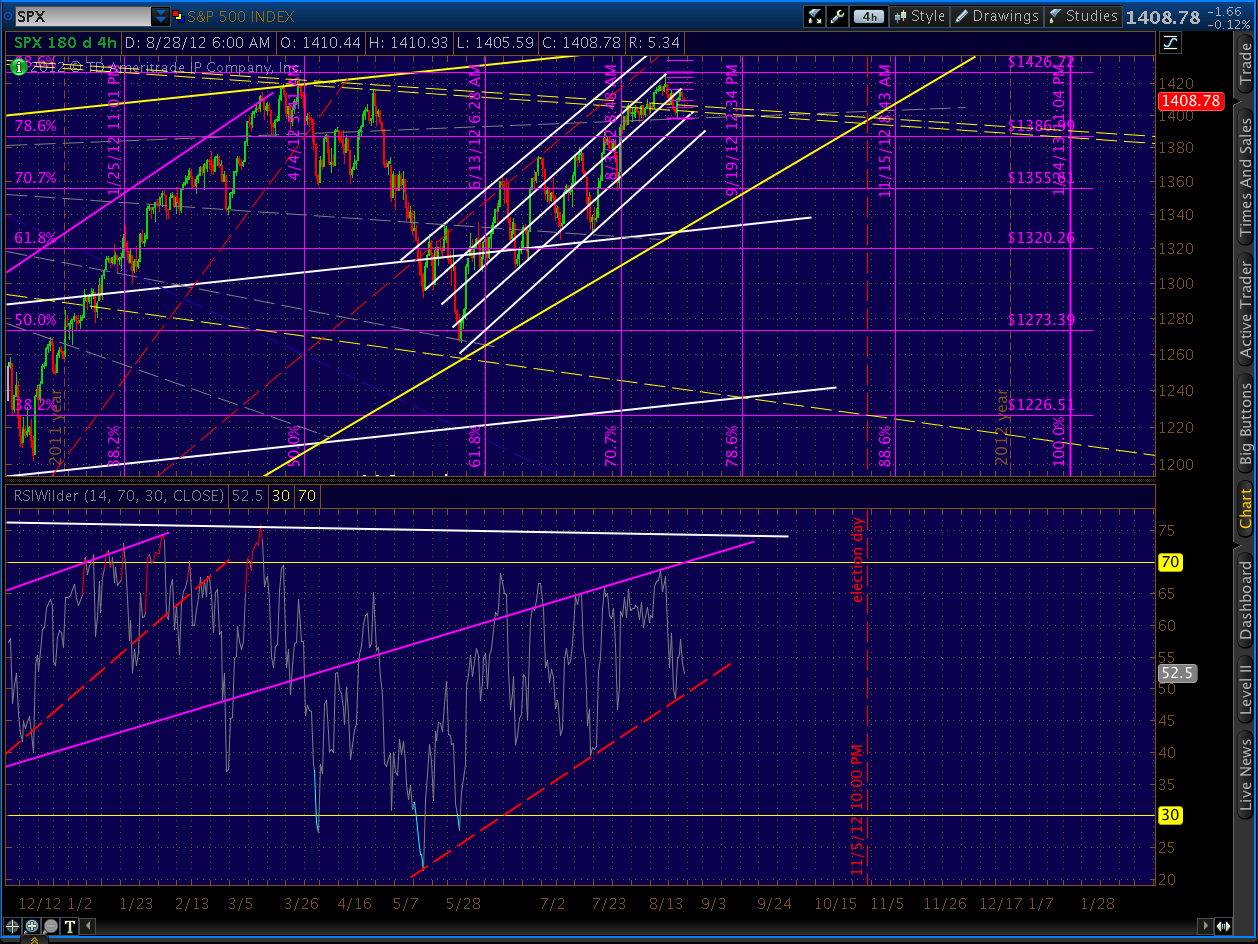Click the SPX symbol input field
This screenshot has width=1258, height=944.
pos(81,17)
